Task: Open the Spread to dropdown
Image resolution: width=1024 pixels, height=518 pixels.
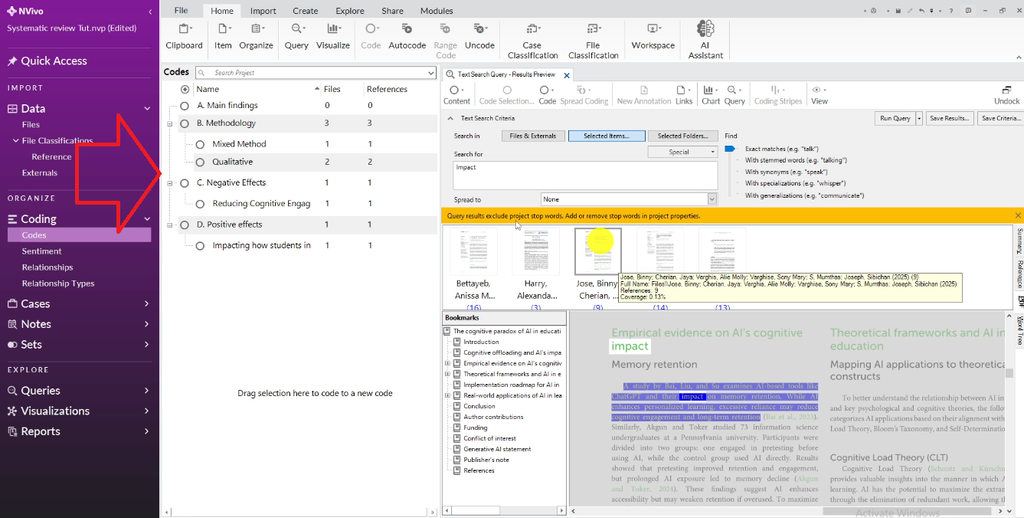Action: [x=712, y=199]
